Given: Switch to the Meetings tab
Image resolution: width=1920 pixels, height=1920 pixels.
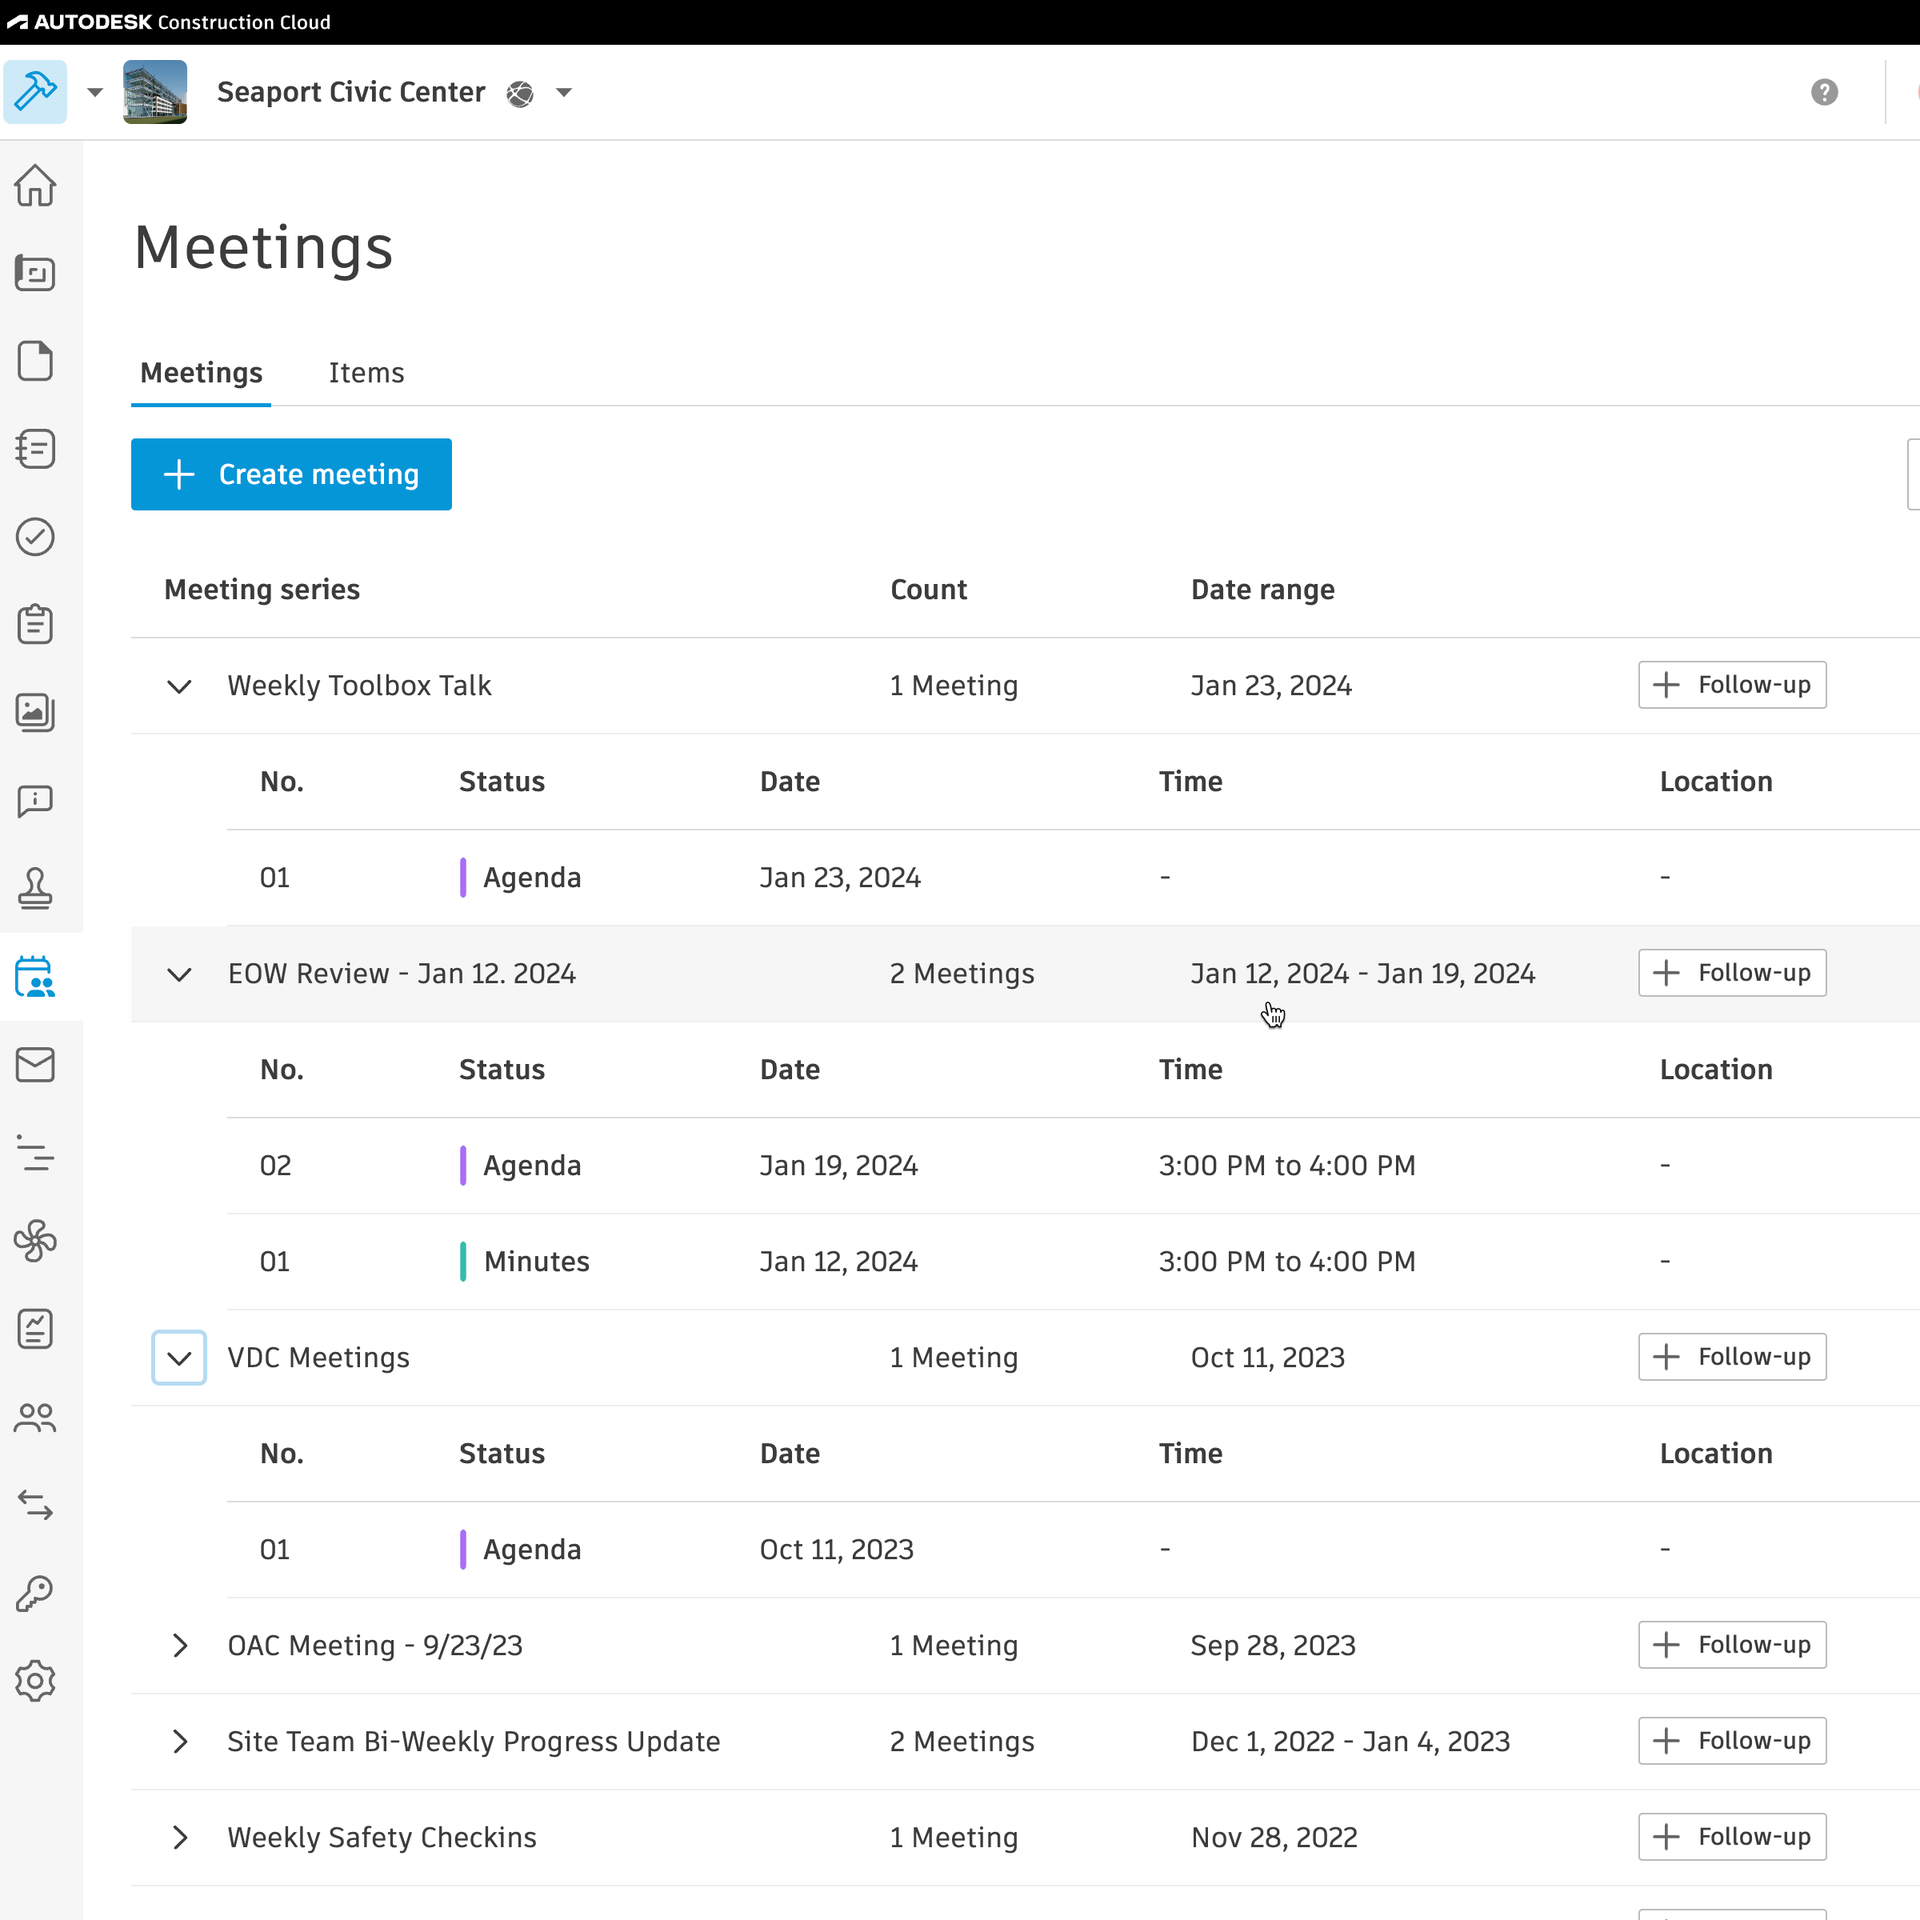Looking at the screenshot, I should [201, 373].
